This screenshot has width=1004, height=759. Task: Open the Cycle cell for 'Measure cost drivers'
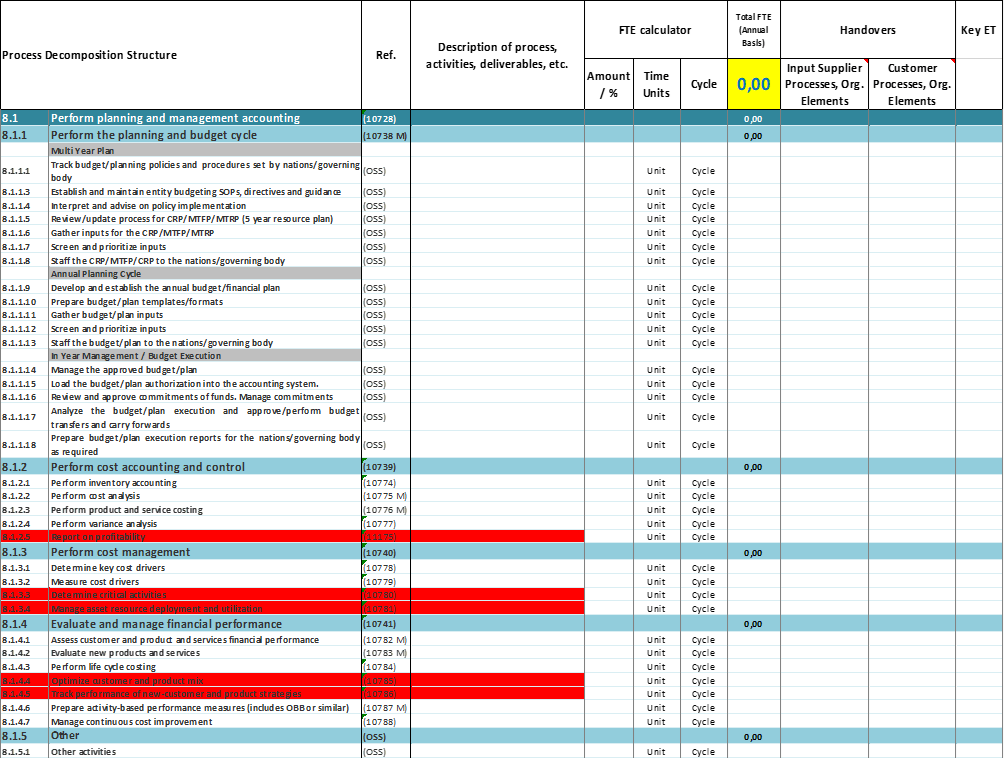click(704, 581)
